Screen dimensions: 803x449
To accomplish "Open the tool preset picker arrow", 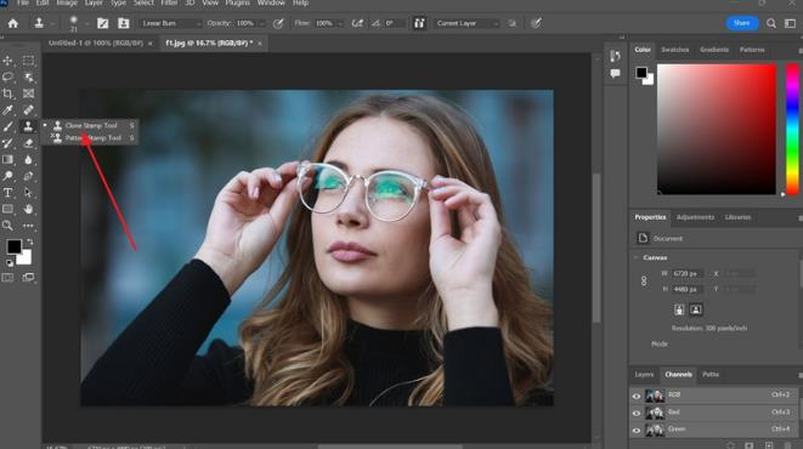I will 52,24.
